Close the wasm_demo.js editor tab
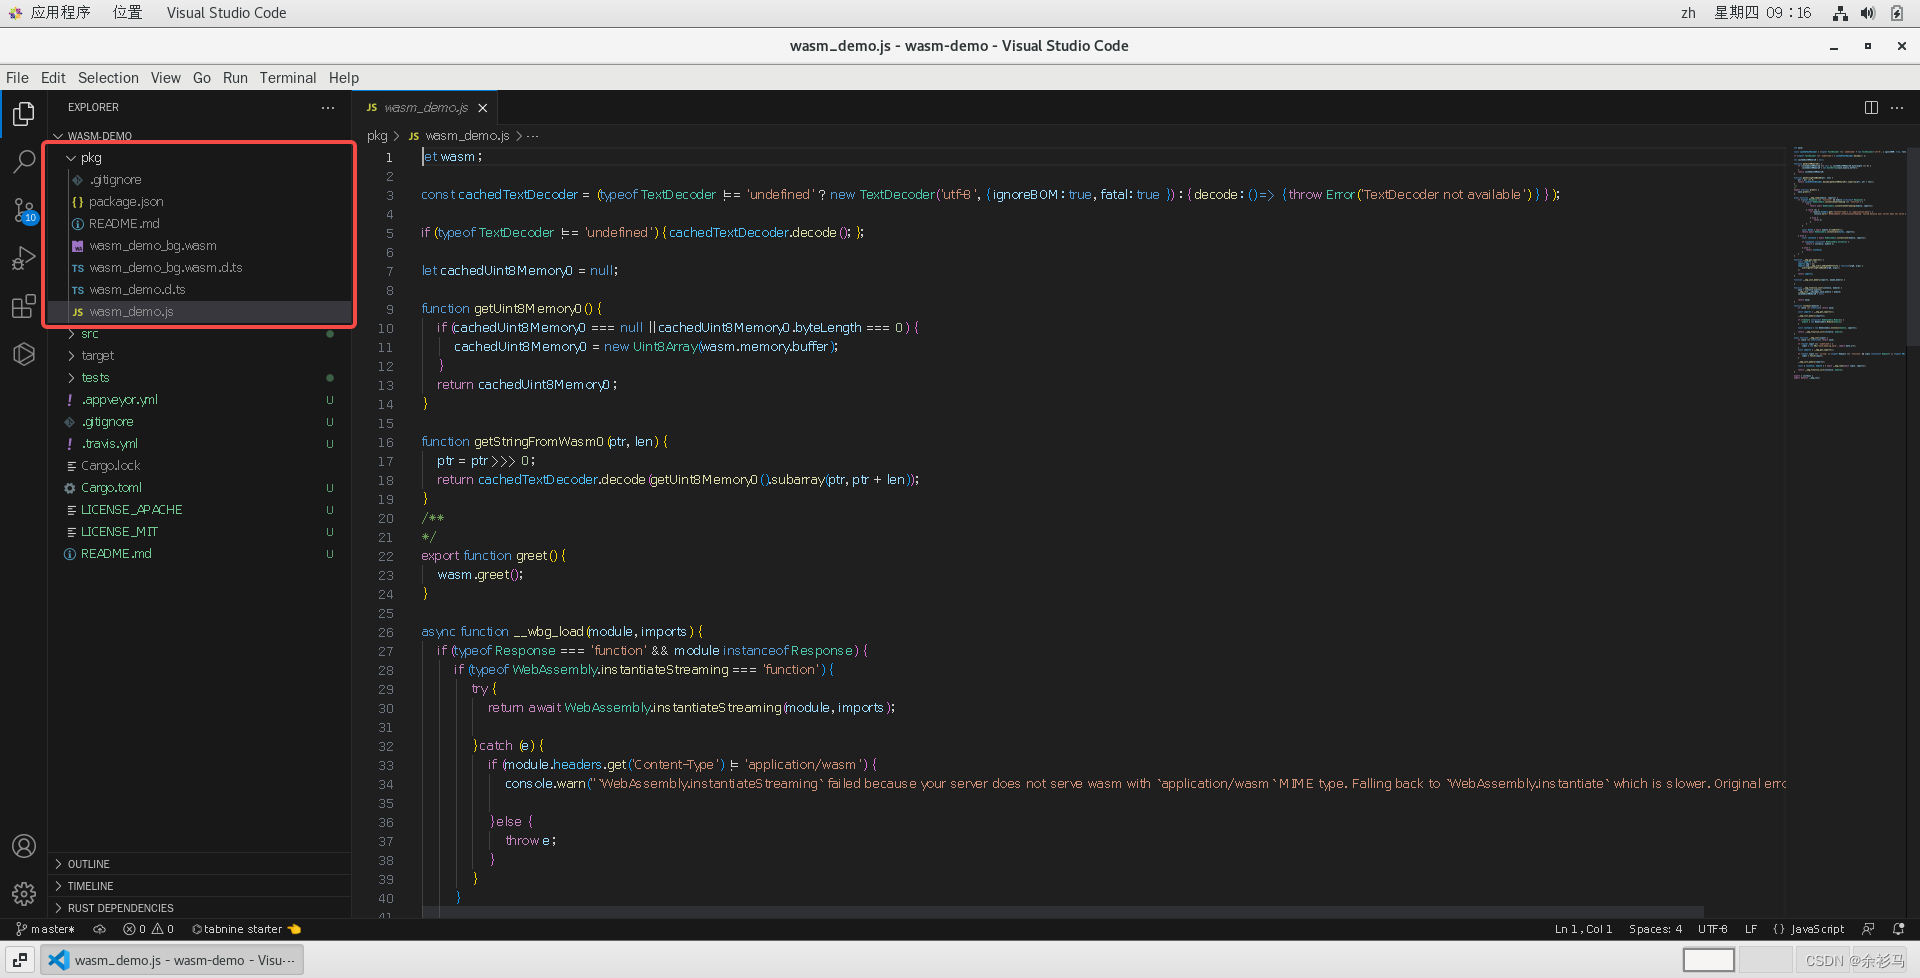Viewport: 1920px width, 978px height. [x=483, y=108]
